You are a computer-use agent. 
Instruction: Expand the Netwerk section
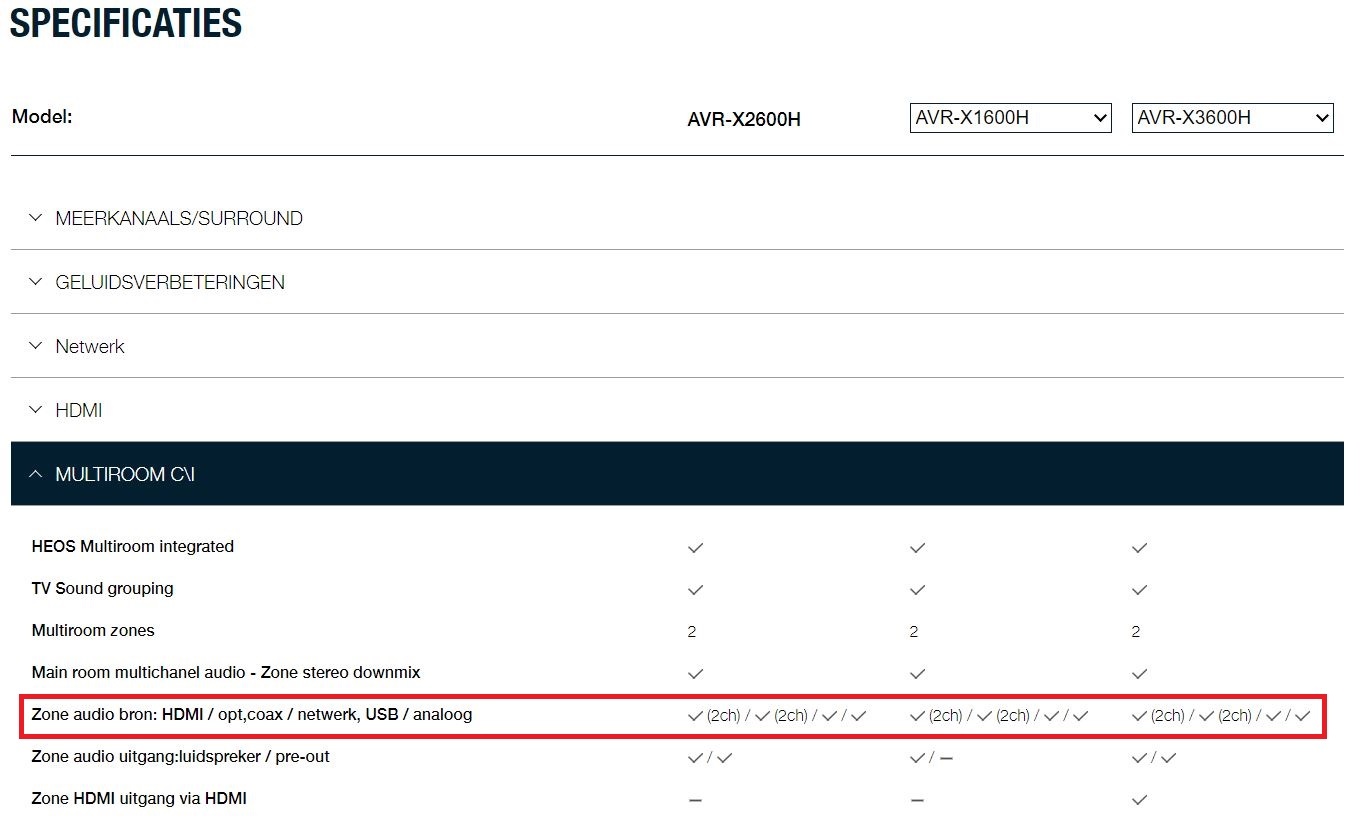[677, 346]
